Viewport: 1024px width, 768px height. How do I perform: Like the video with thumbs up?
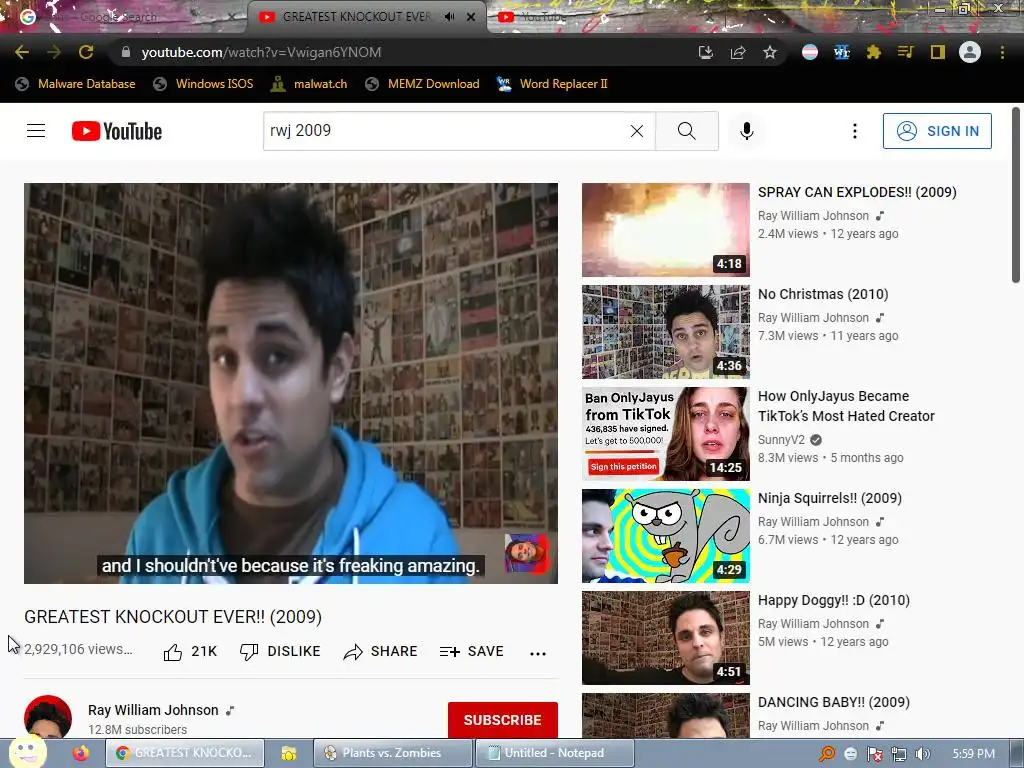pos(189,652)
